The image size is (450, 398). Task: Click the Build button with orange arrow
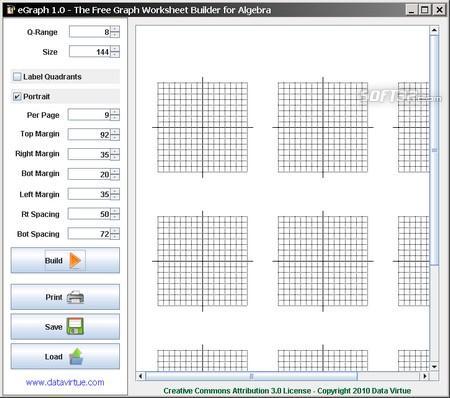[x=65, y=260]
